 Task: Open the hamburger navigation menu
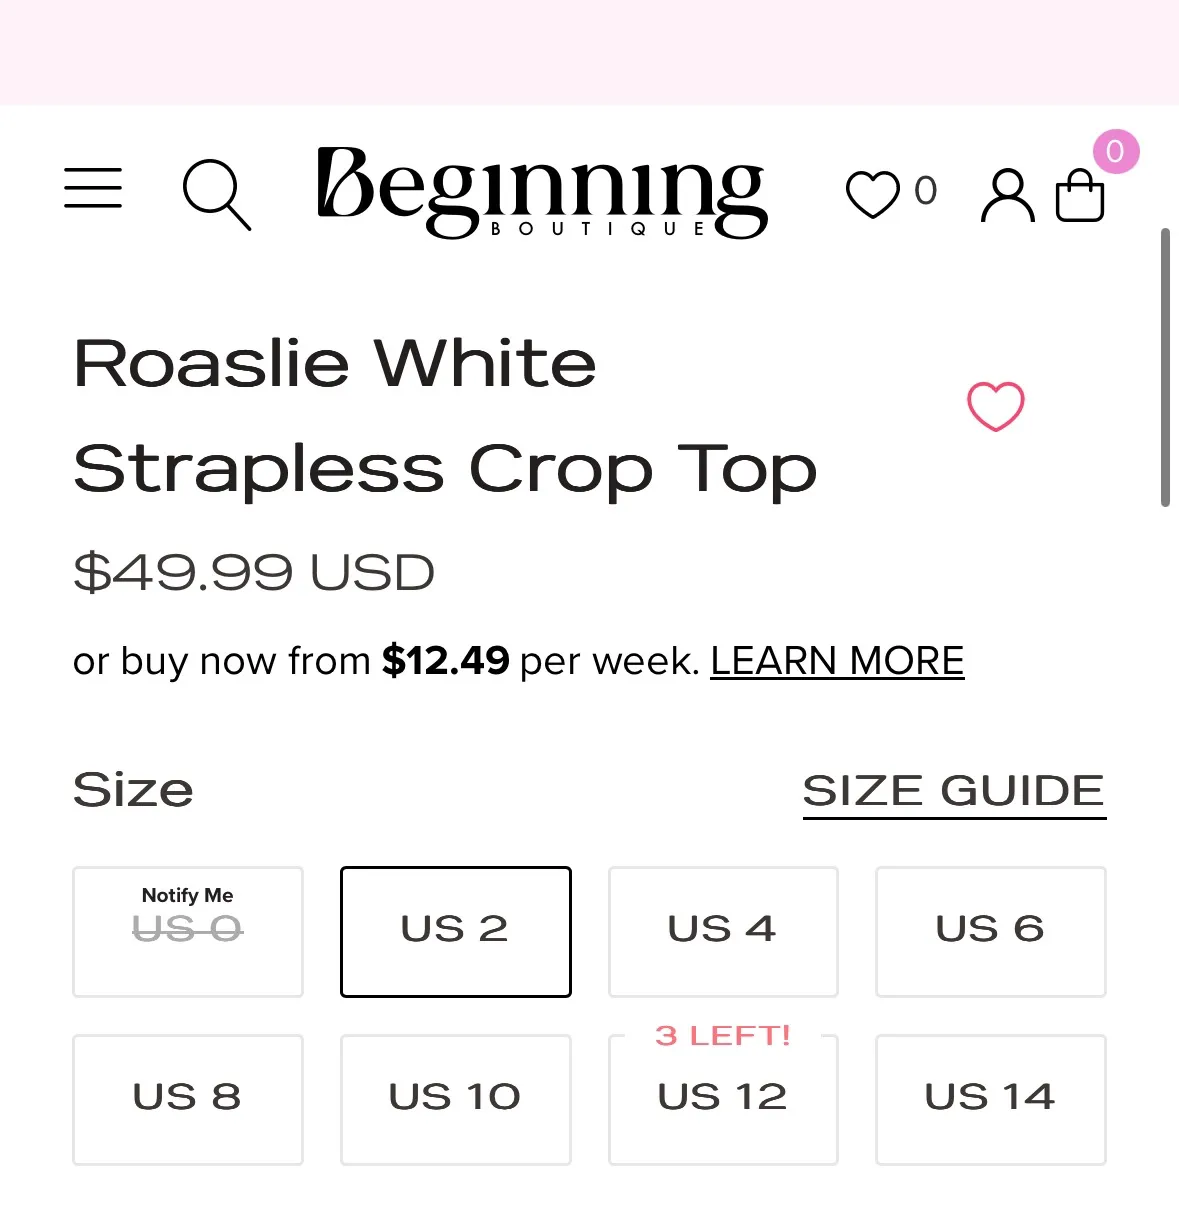pyautogui.click(x=92, y=189)
